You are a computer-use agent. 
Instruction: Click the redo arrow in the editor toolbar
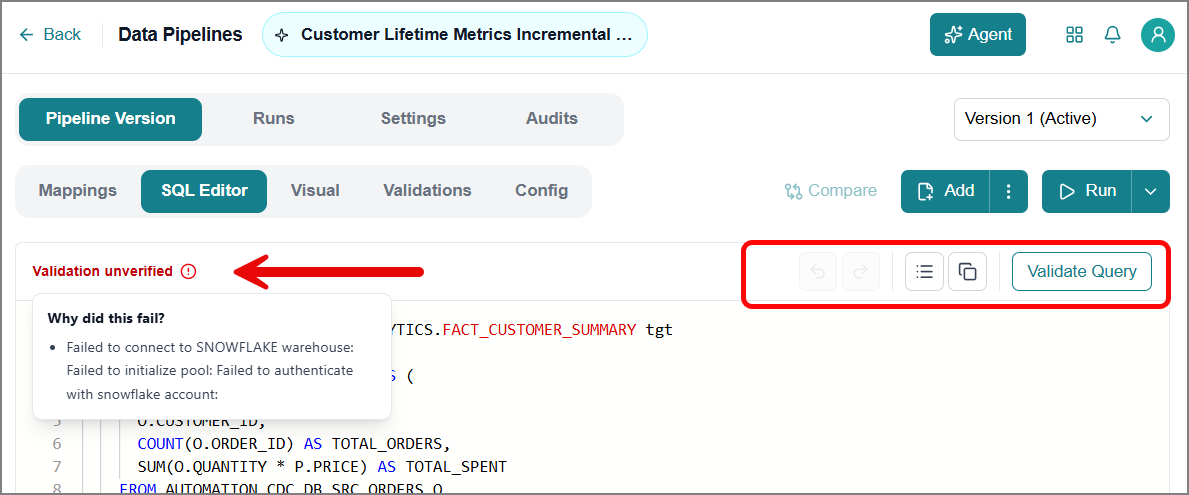pyautogui.click(x=861, y=271)
